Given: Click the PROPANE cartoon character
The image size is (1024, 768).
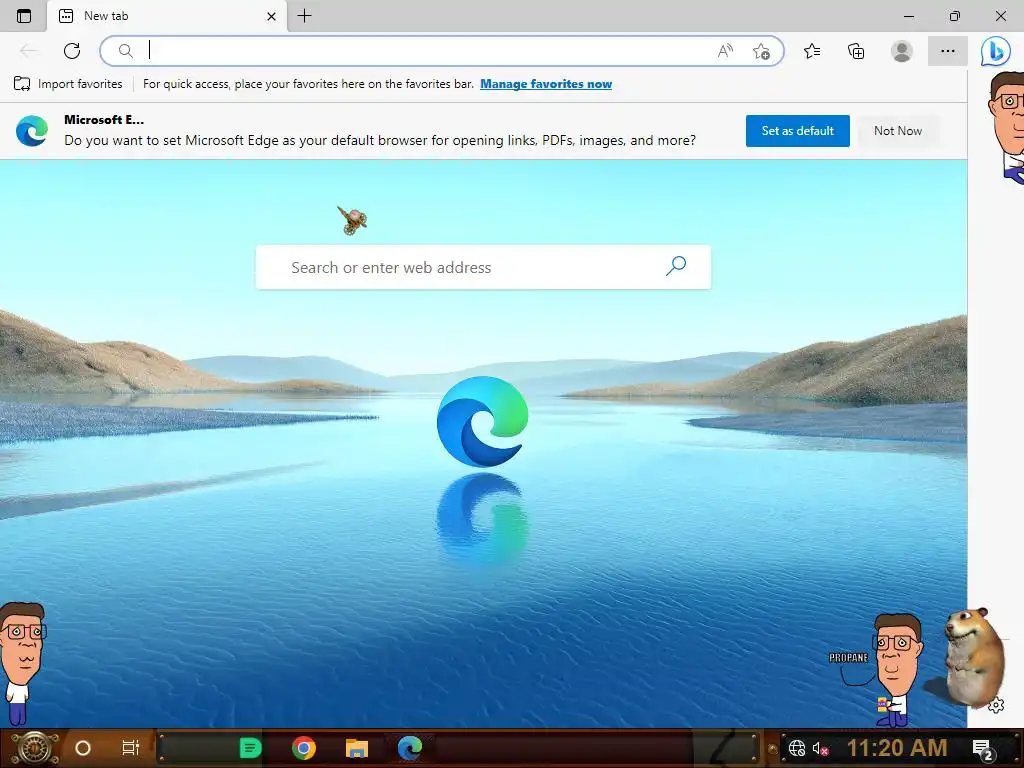Looking at the screenshot, I should tap(898, 669).
